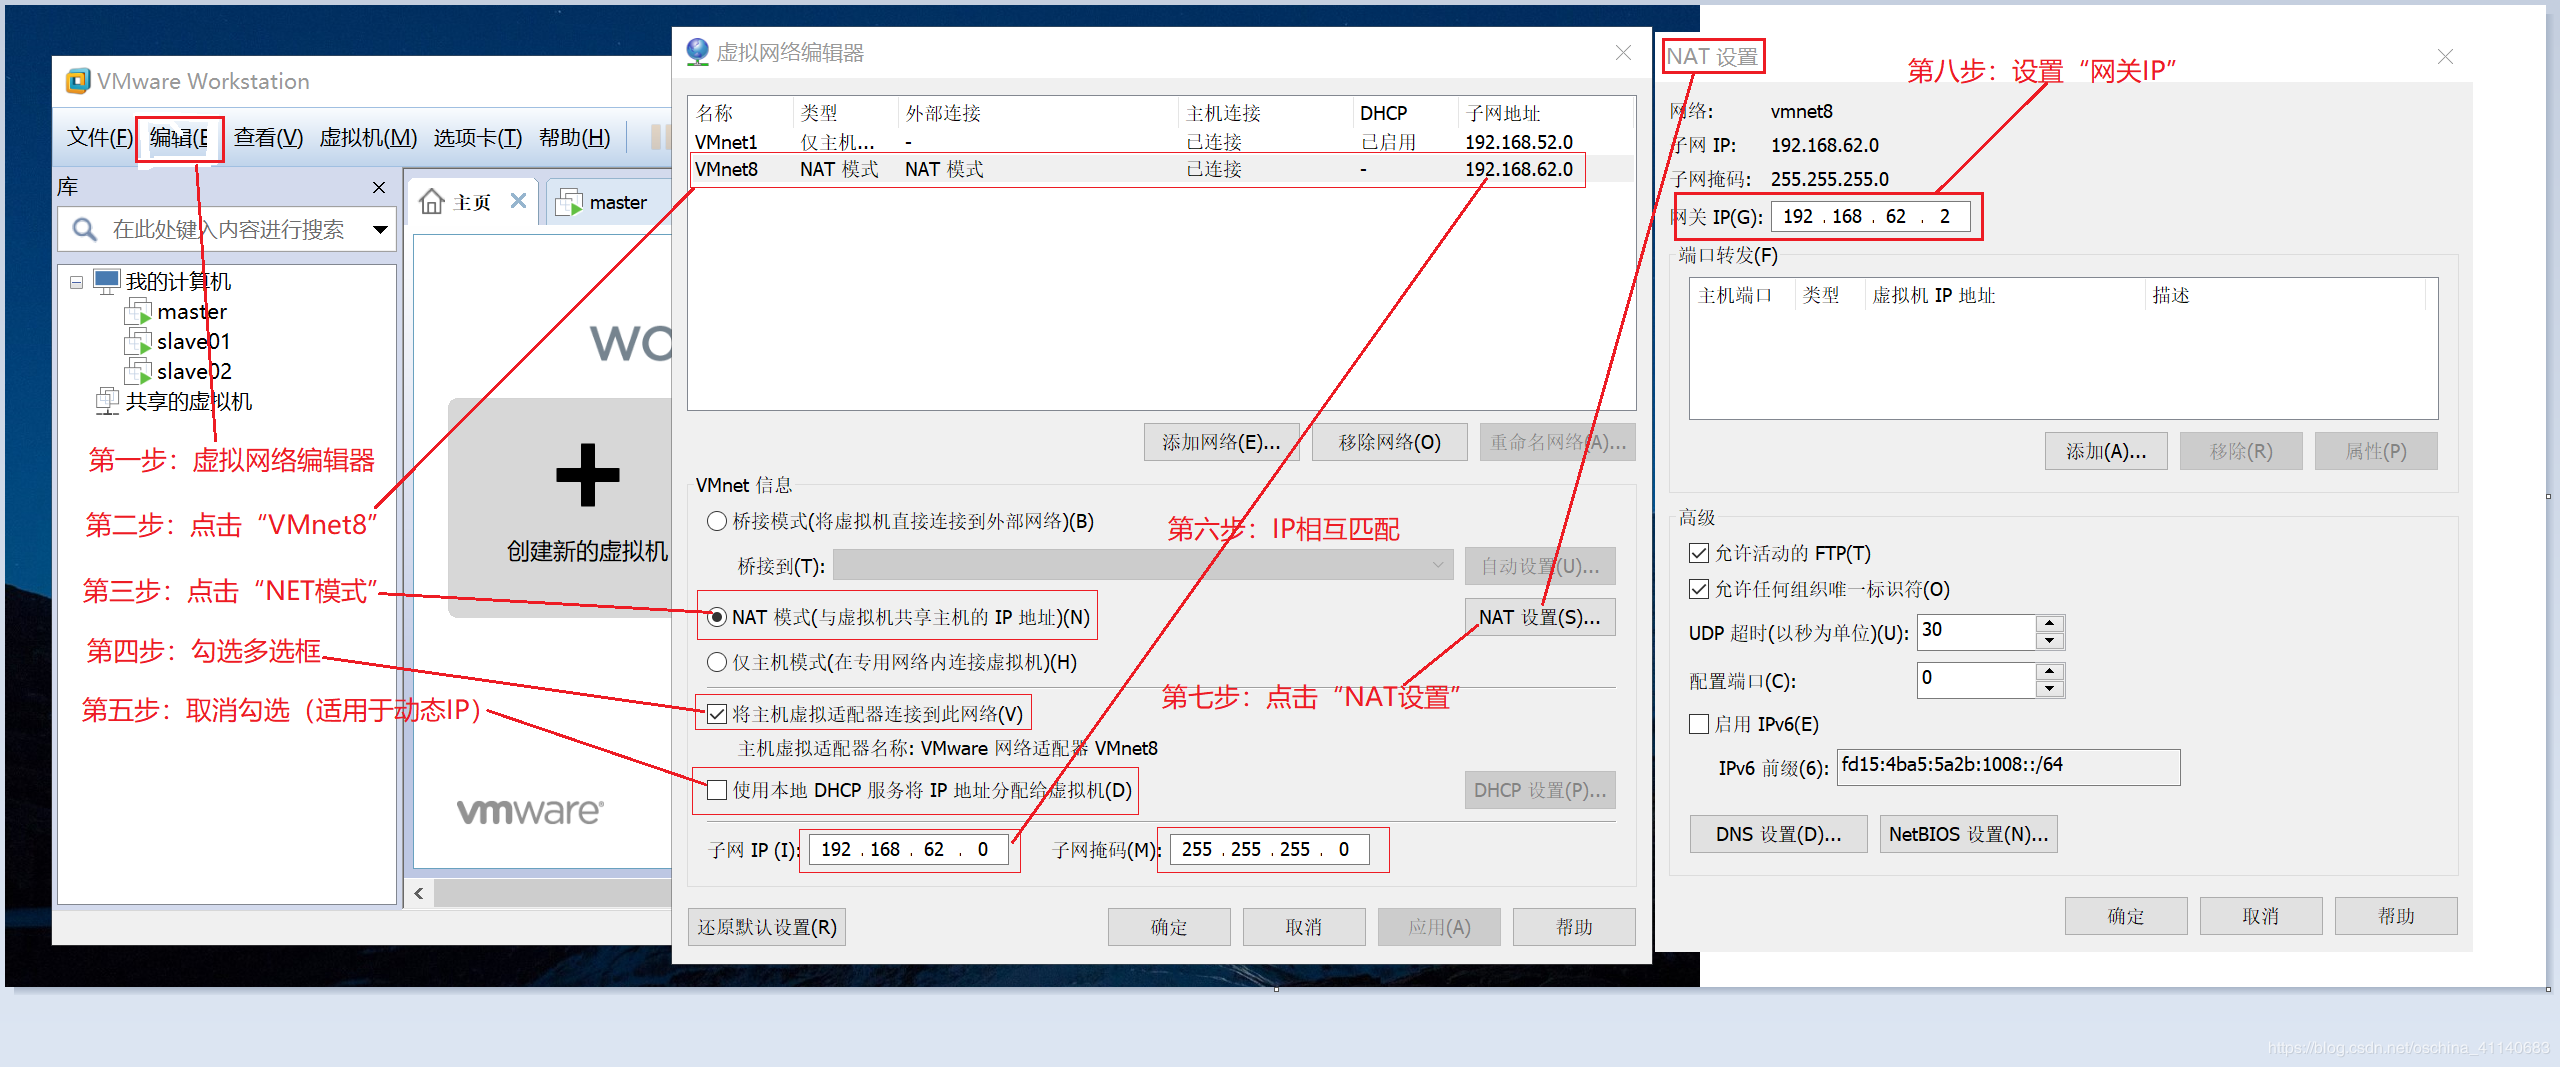Close the 主页 tab with its X
Screen dimensions: 2560x1067
coord(518,201)
